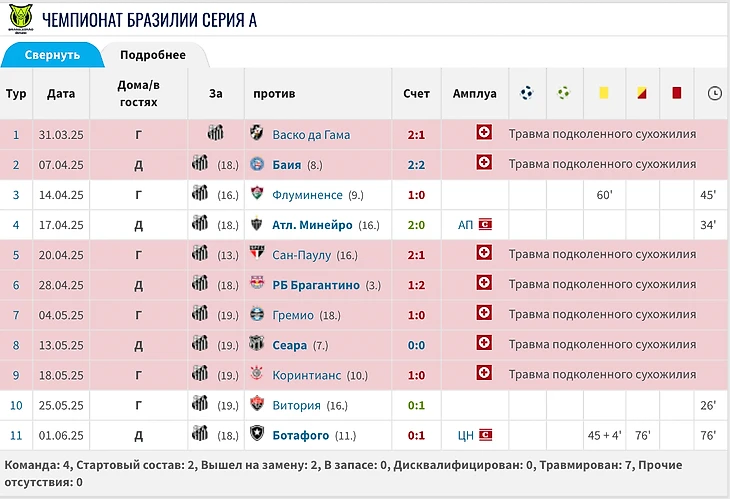Click the red card column icon
The image size is (730, 499).
click(677, 93)
